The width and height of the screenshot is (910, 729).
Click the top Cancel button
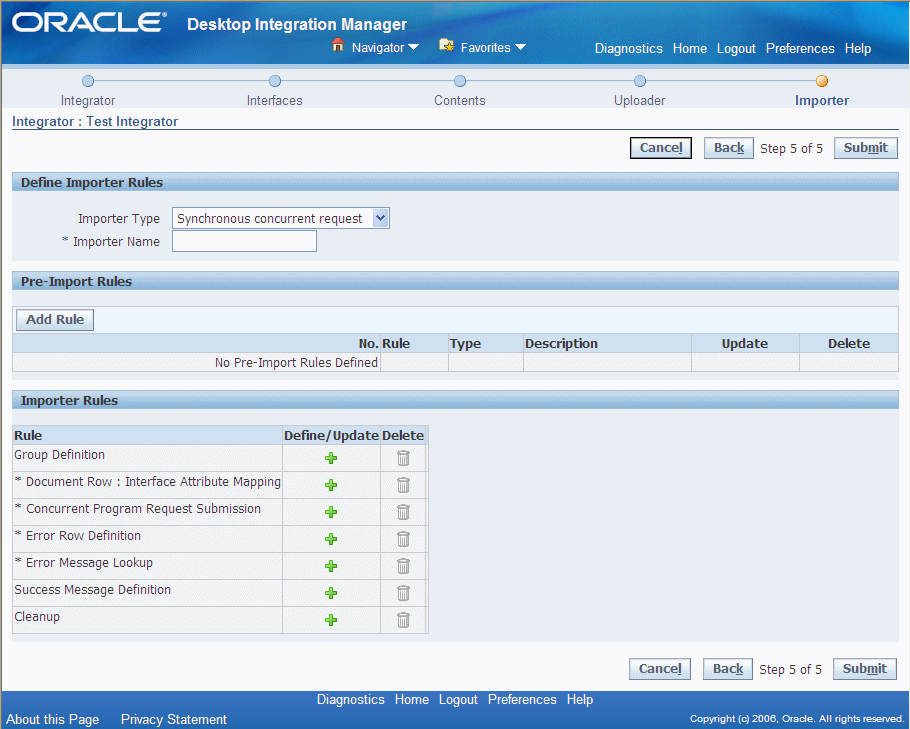[x=661, y=148]
